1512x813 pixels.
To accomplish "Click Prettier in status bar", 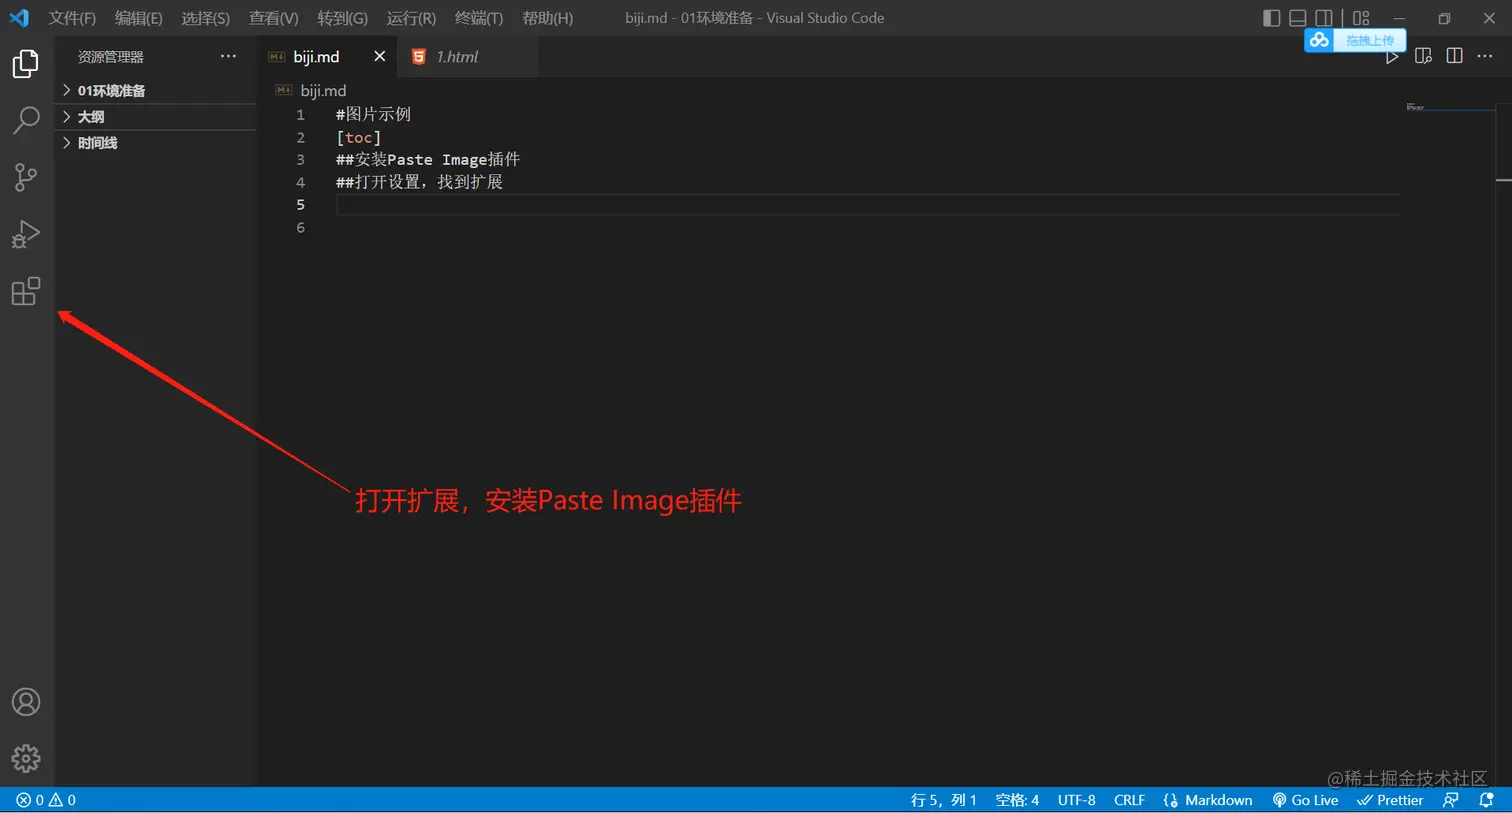I will tap(1390, 800).
